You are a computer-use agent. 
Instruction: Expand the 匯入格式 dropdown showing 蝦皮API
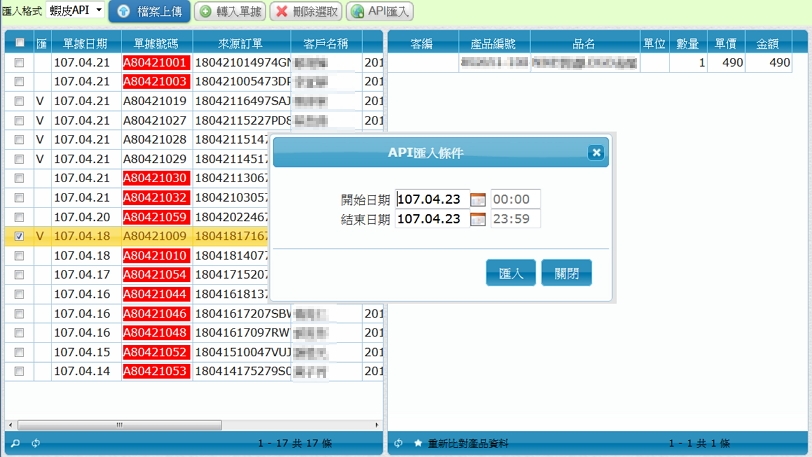(76, 10)
